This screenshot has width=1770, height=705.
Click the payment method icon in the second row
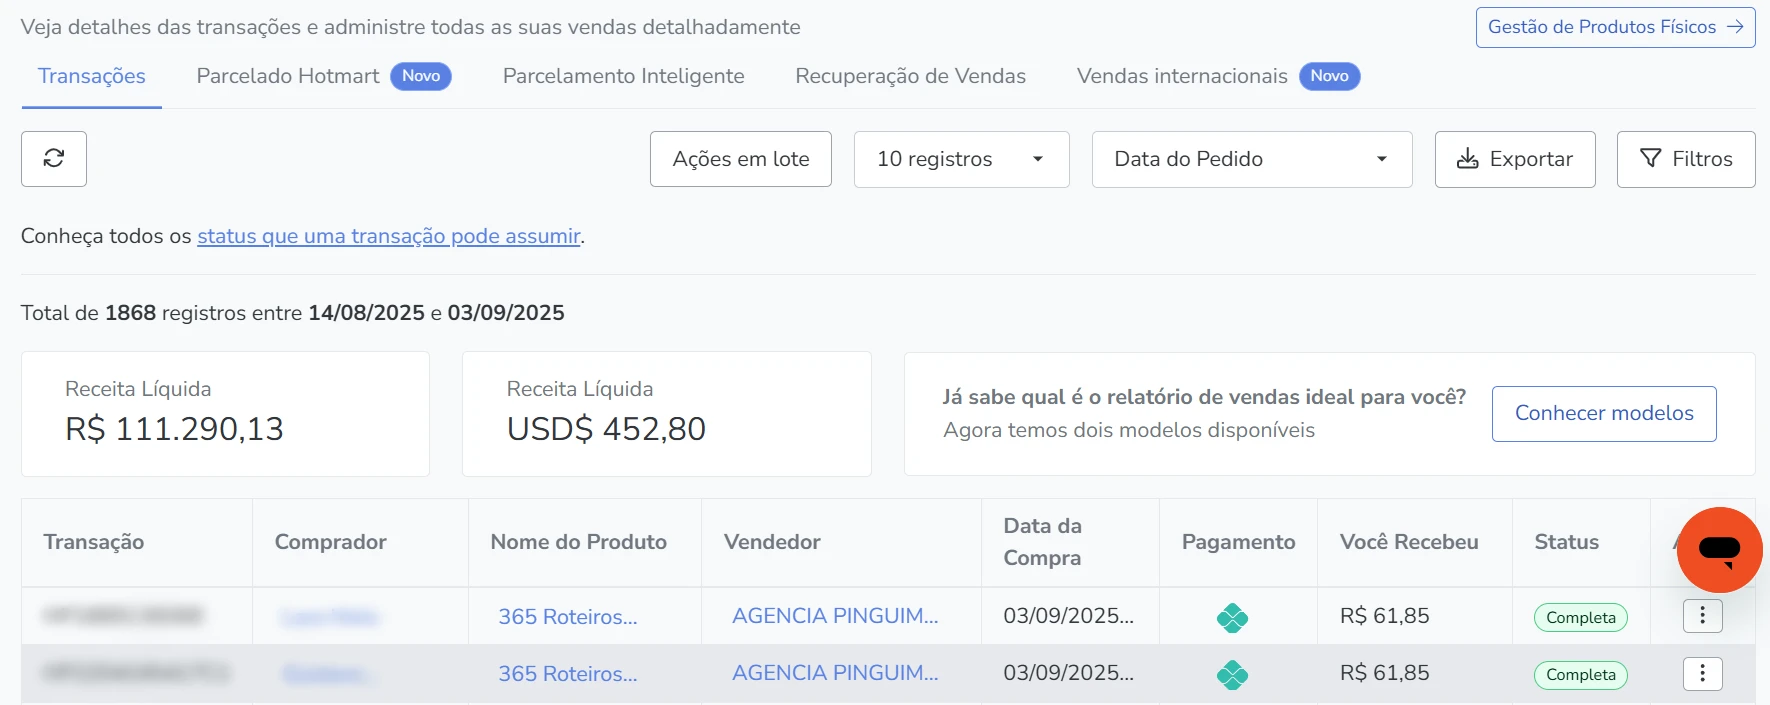pyautogui.click(x=1232, y=674)
